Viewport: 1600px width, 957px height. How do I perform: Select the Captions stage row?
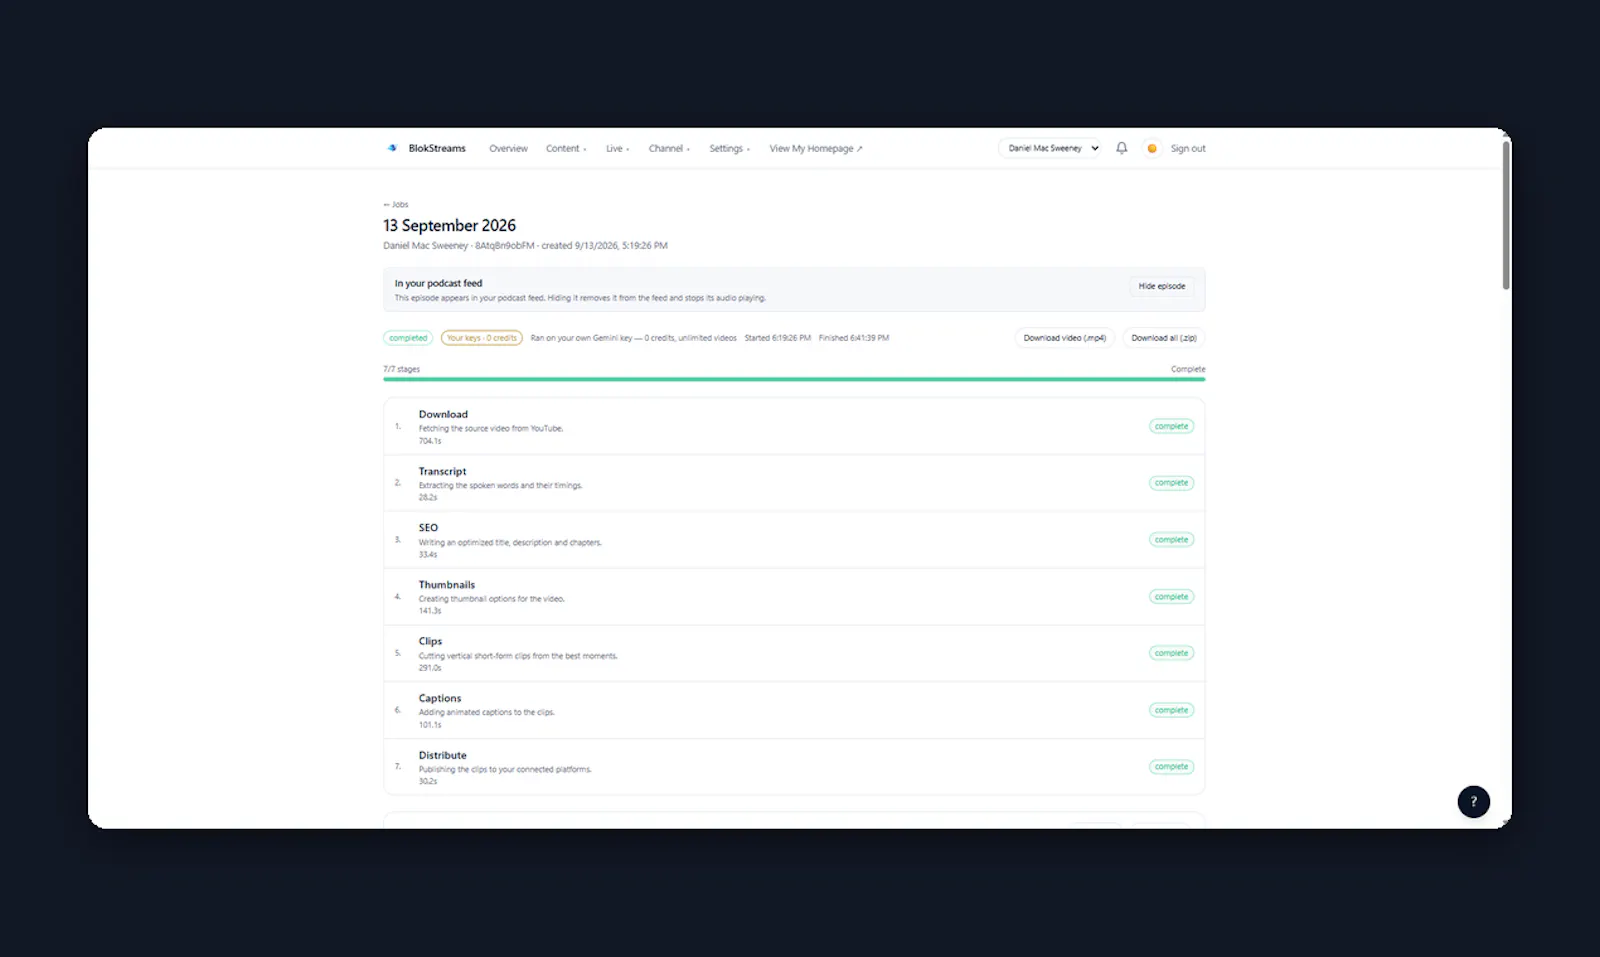point(794,711)
